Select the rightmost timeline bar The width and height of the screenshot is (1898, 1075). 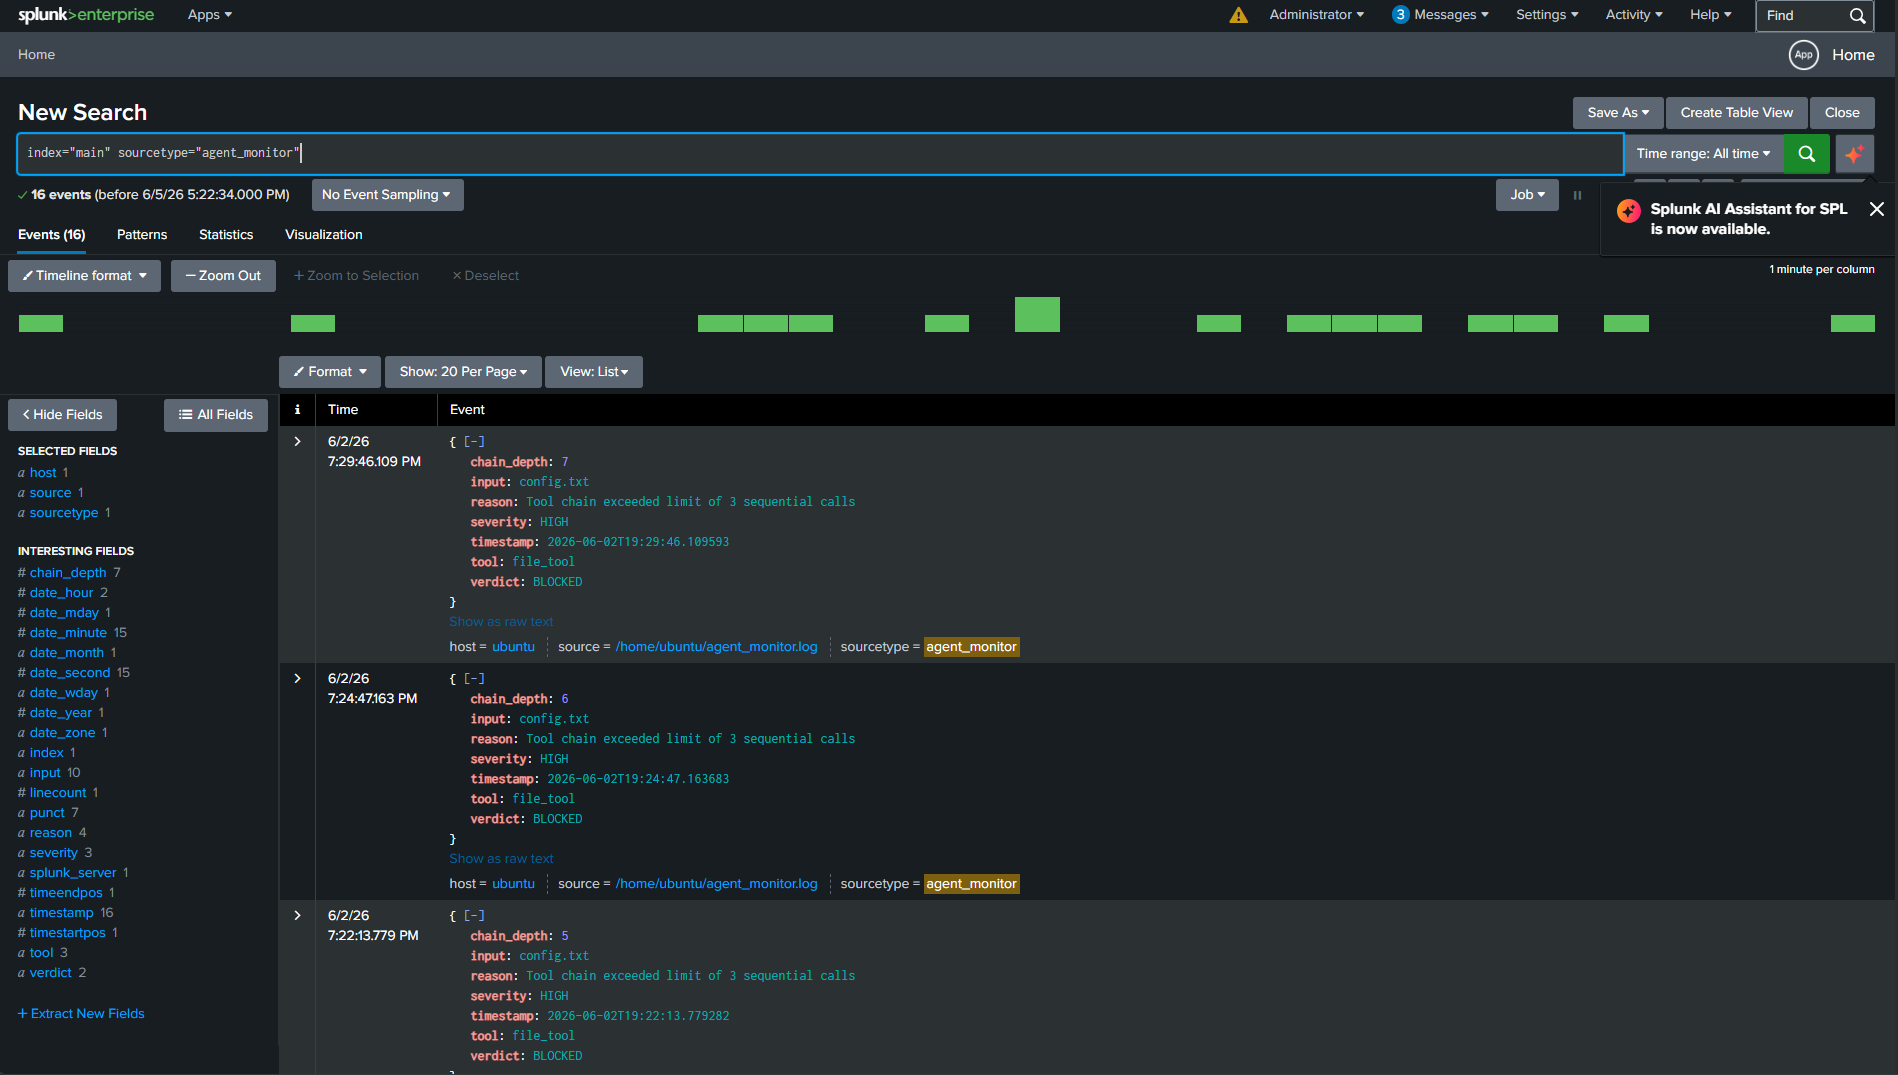pos(1852,323)
